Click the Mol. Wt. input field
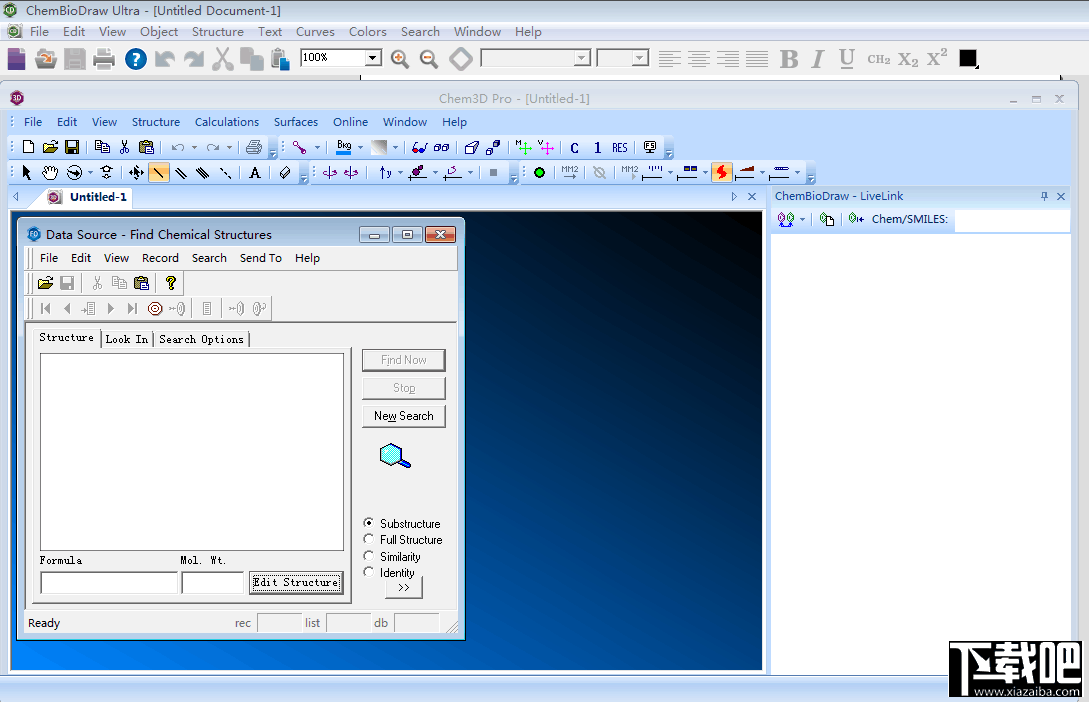Image resolution: width=1089 pixels, height=702 pixels. 213,583
